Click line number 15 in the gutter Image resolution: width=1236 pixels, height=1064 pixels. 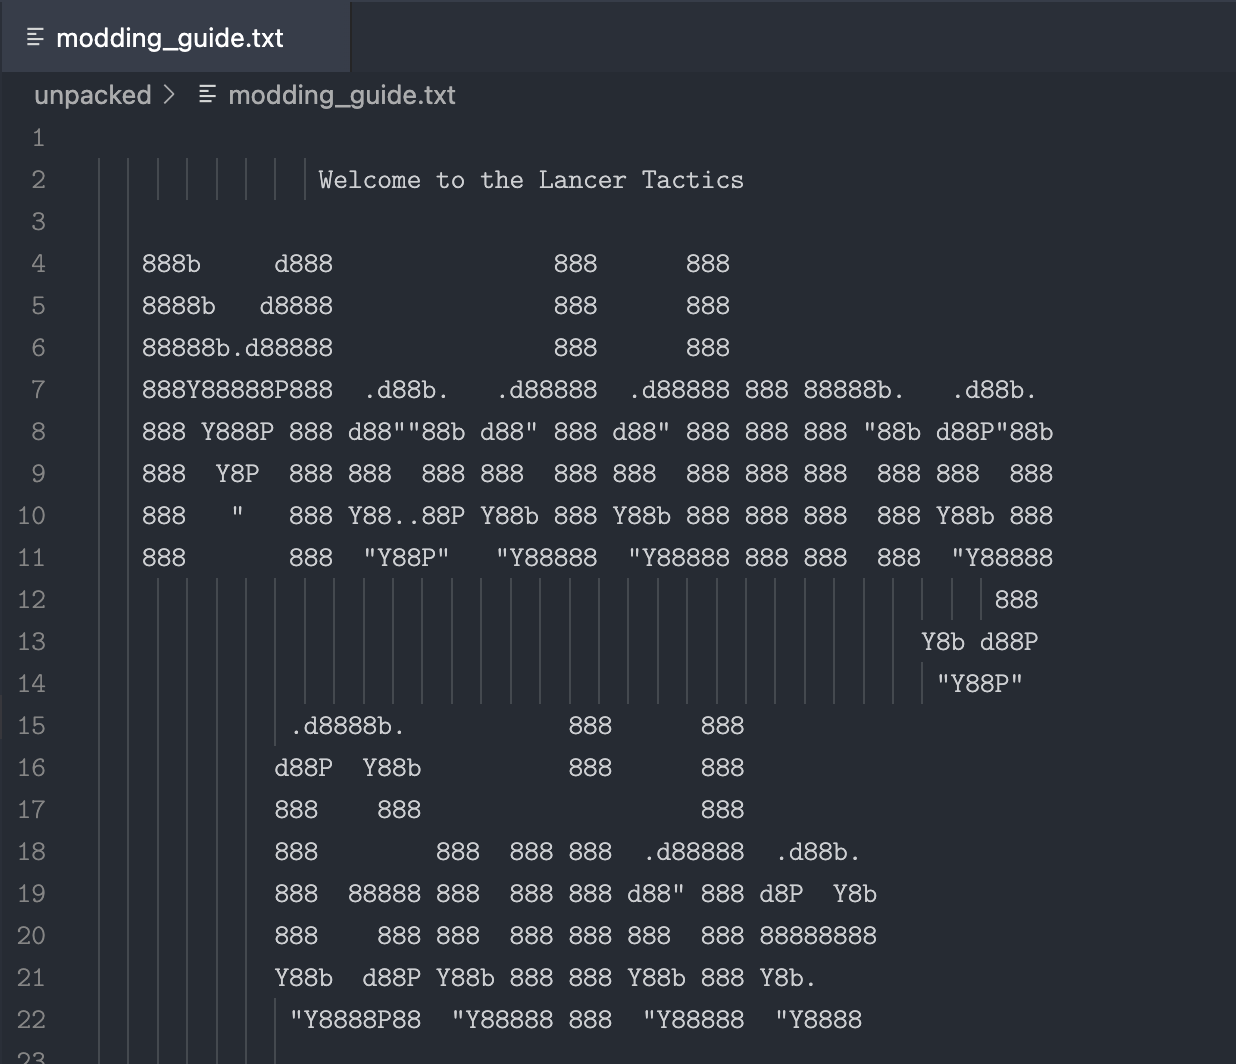(32, 726)
